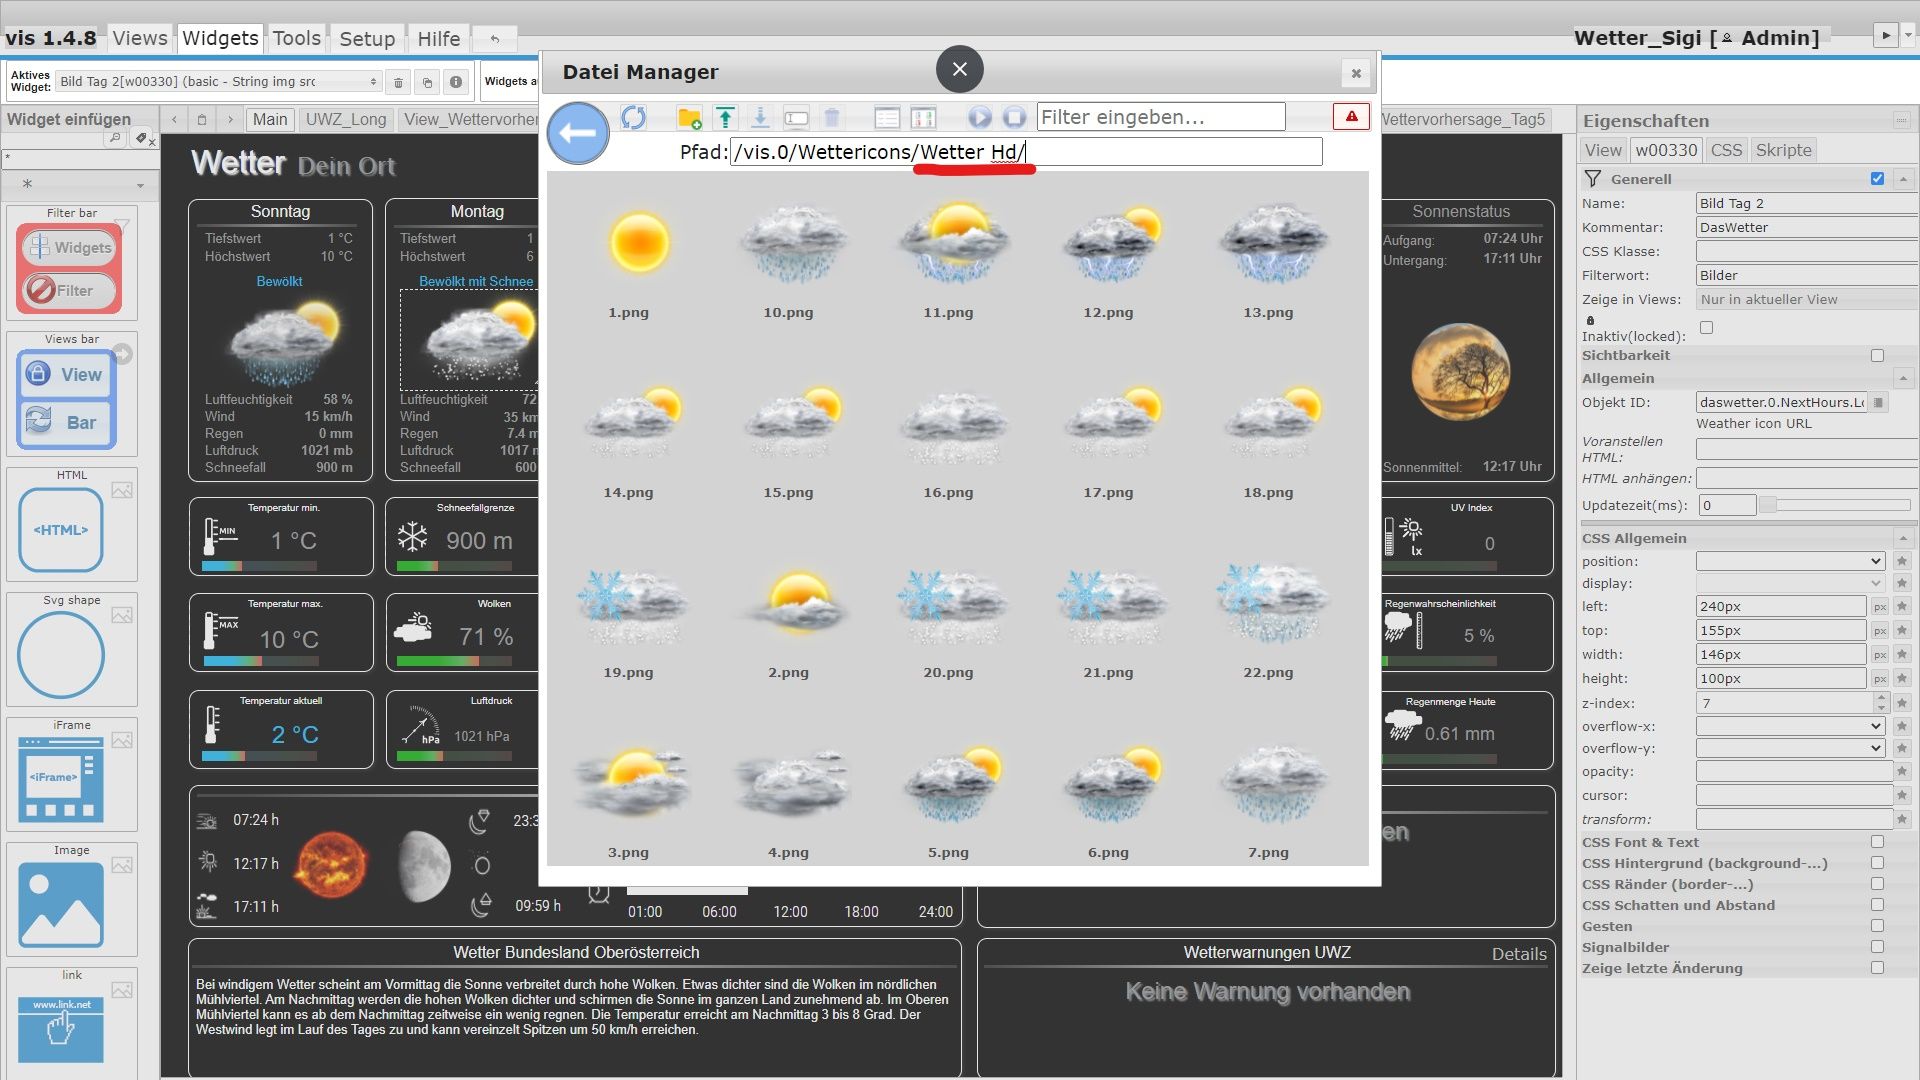Viewport: 1920px width, 1080px height.
Task: Click the red warning triangle button
Action: click(1351, 117)
